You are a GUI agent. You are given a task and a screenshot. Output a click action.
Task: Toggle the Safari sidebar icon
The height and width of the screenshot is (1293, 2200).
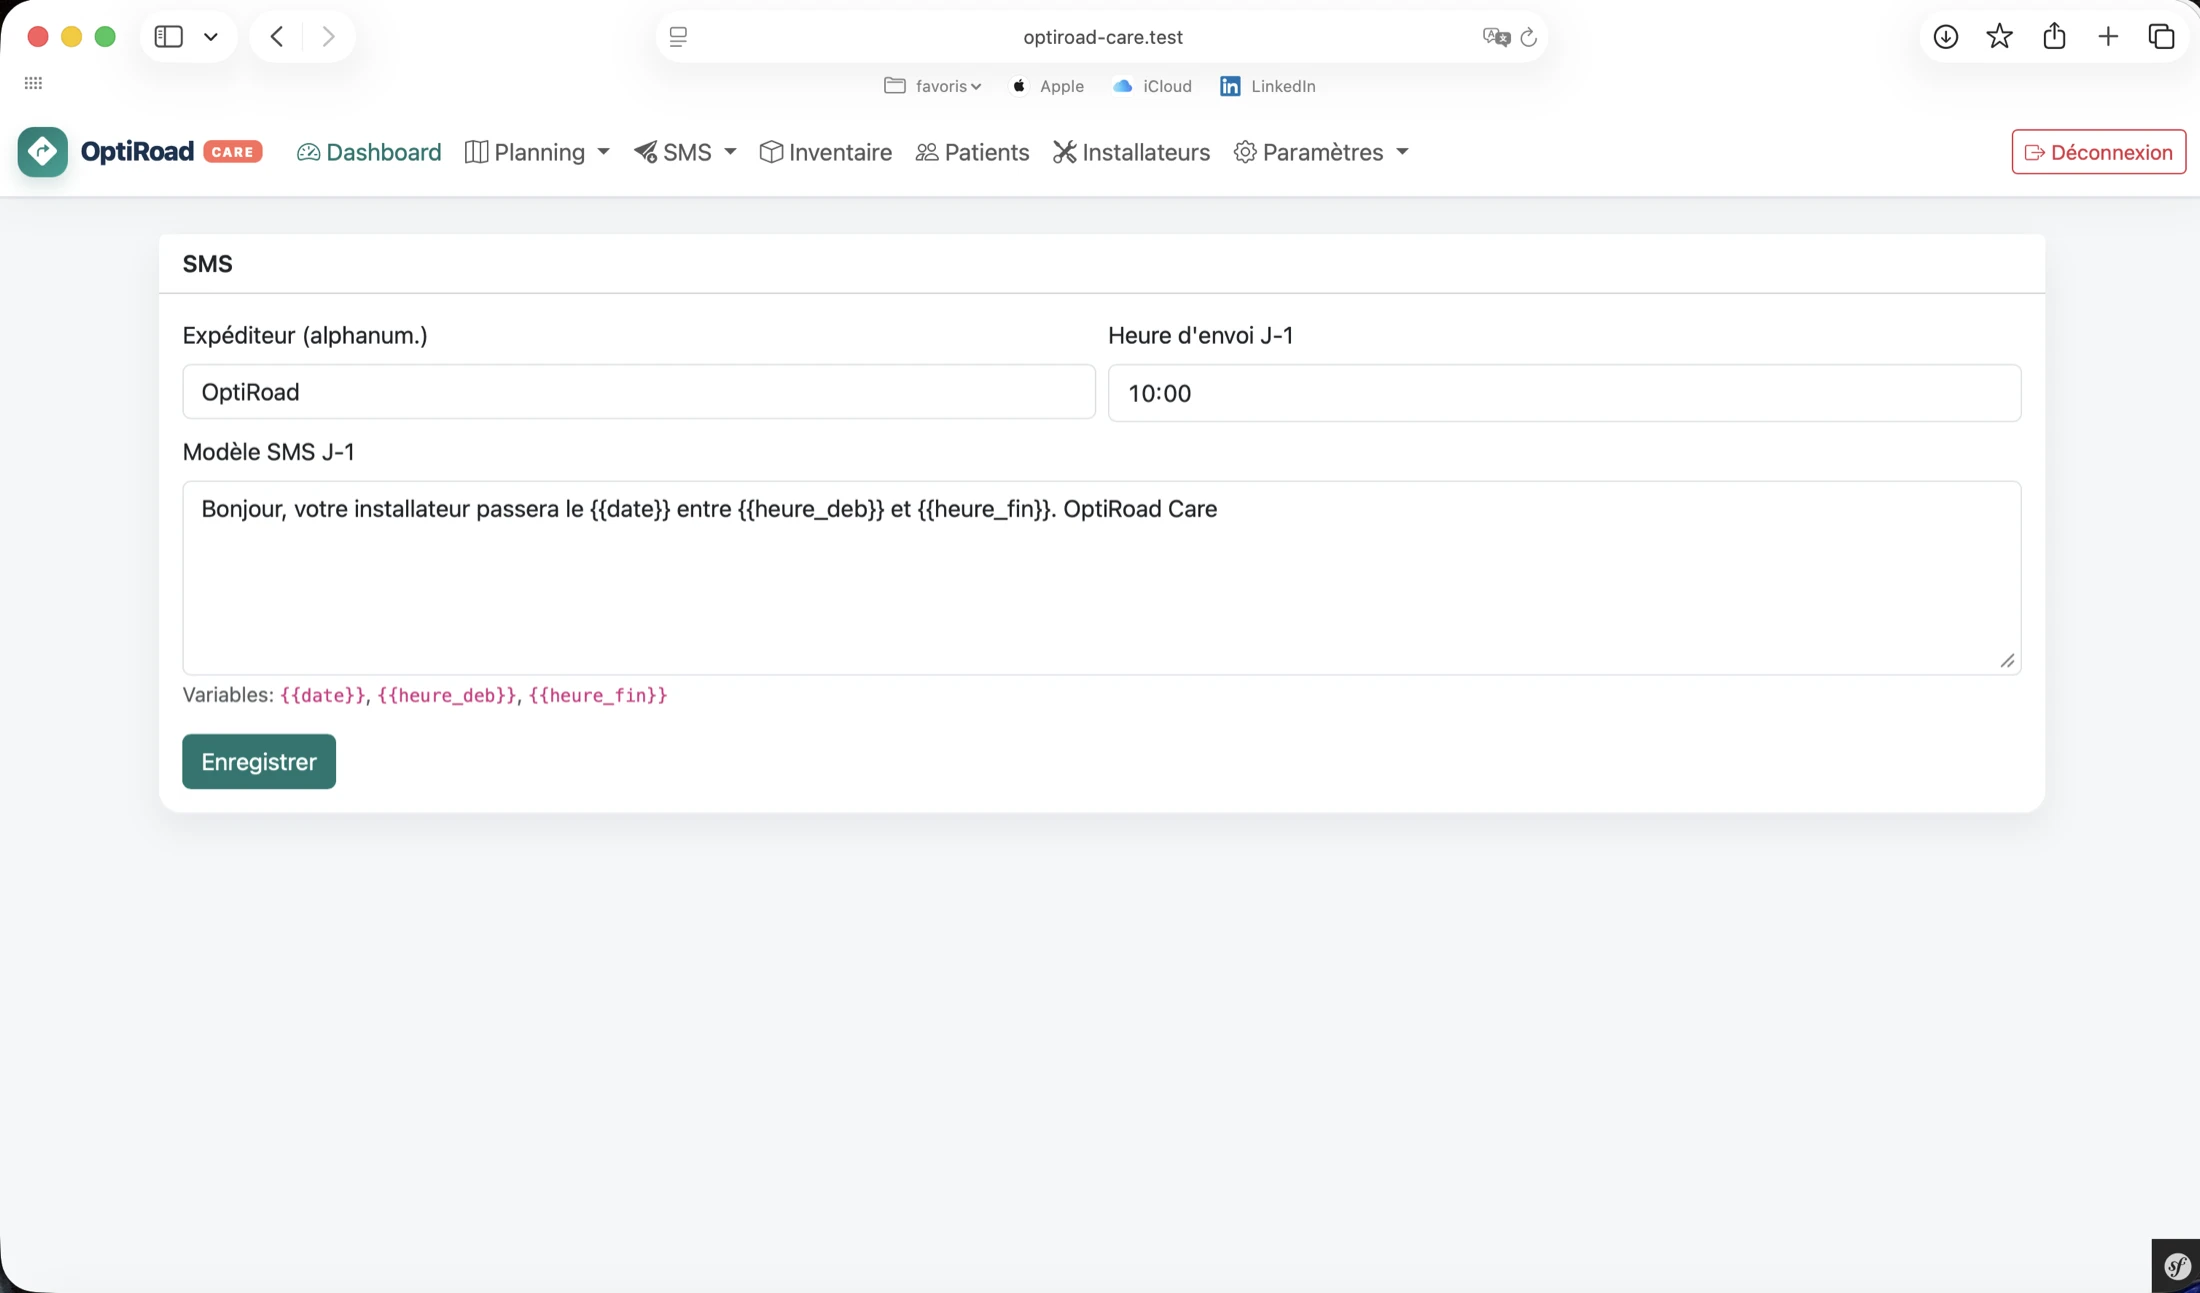click(168, 37)
